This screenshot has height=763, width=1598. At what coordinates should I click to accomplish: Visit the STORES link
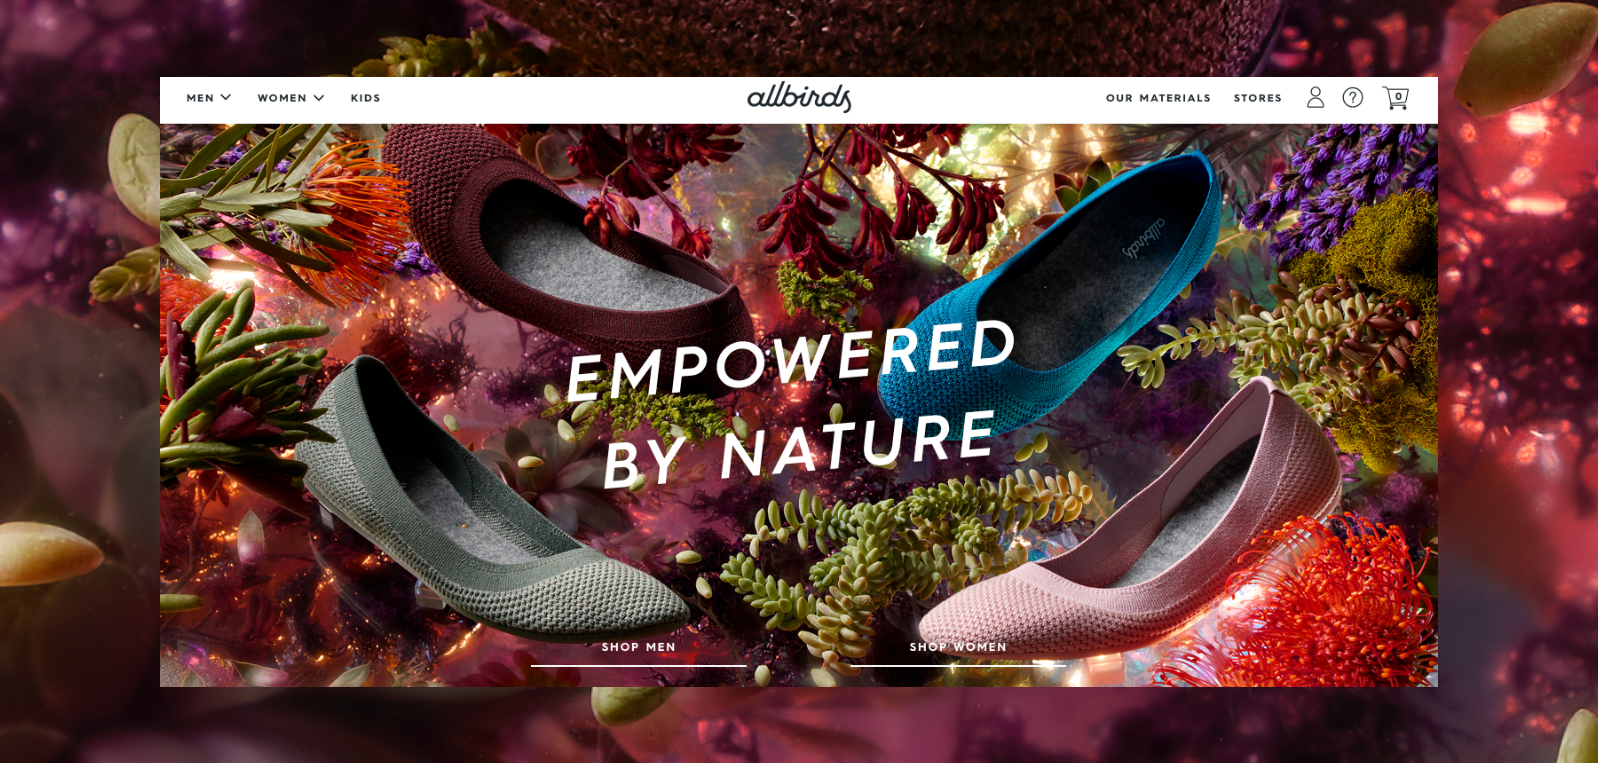[x=1258, y=98]
